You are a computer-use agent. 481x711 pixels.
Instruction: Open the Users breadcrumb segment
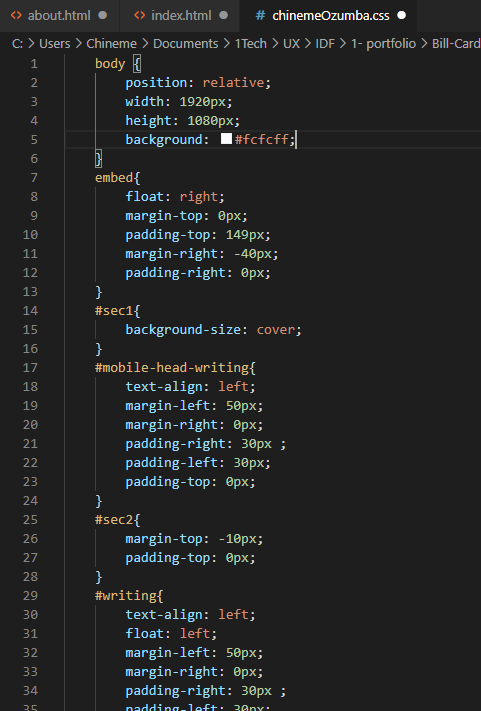pos(54,44)
